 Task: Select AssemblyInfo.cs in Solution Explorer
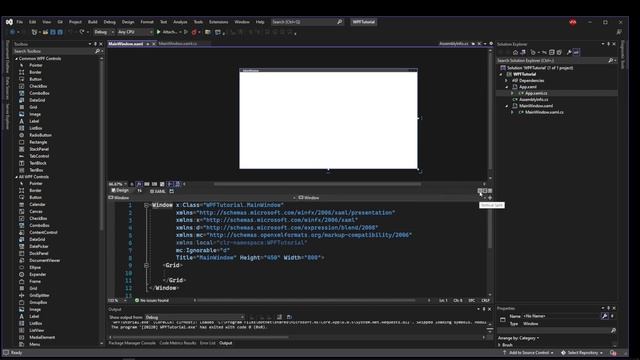click(x=533, y=100)
